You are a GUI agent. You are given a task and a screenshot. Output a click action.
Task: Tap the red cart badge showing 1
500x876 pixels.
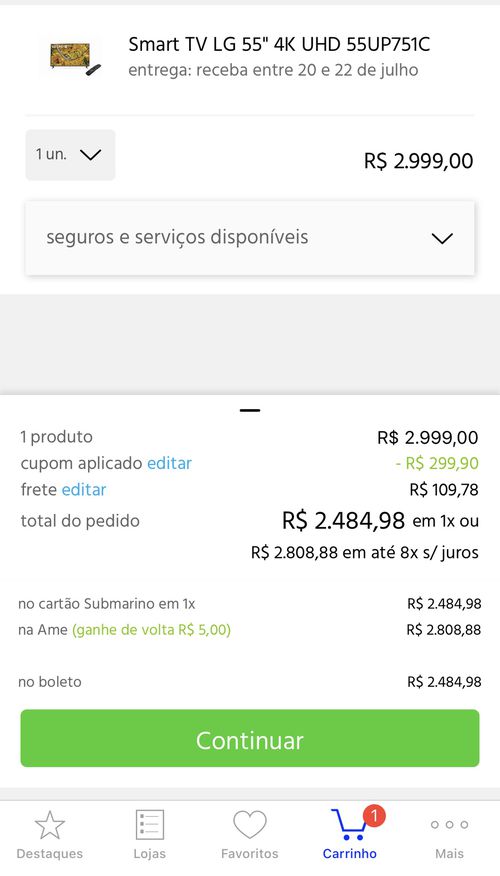tap(374, 816)
